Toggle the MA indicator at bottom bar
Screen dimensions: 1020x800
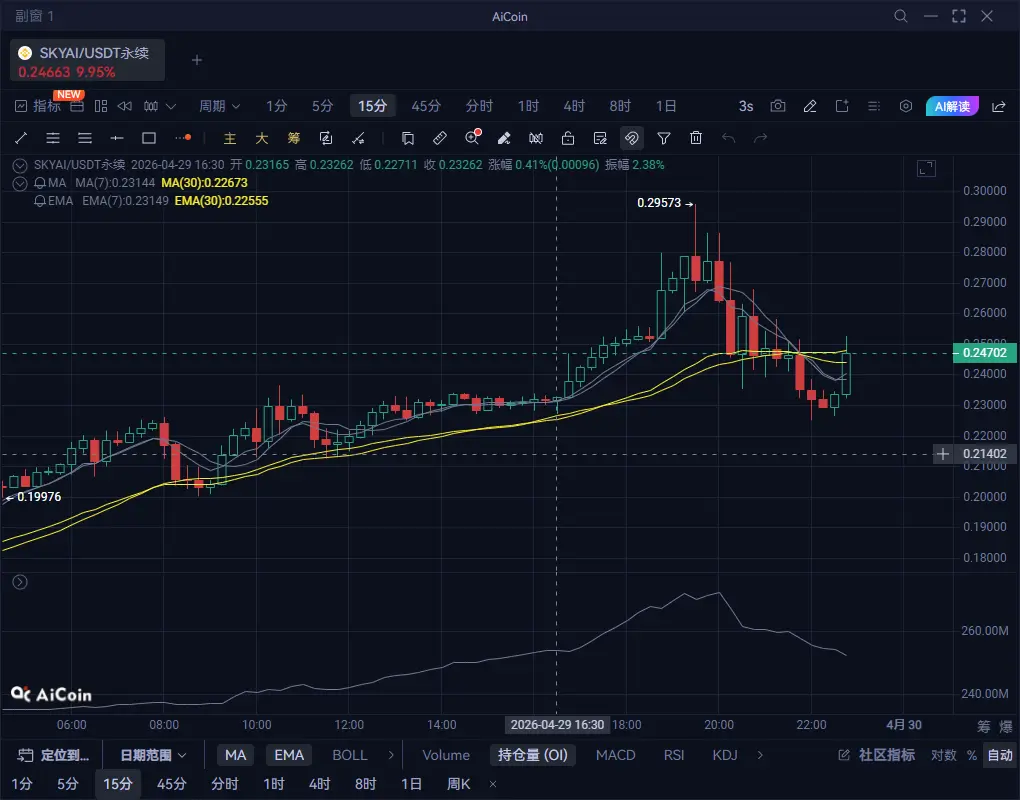pyautogui.click(x=235, y=755)
